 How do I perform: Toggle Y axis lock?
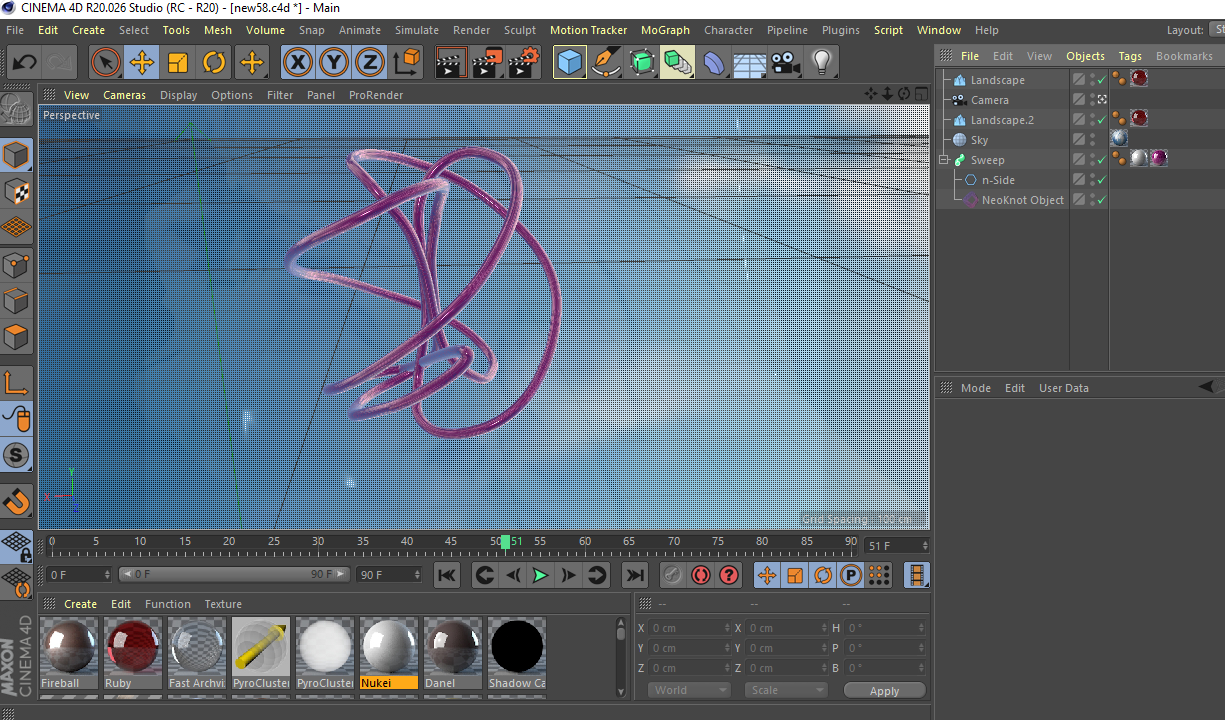tap(334, 63)
